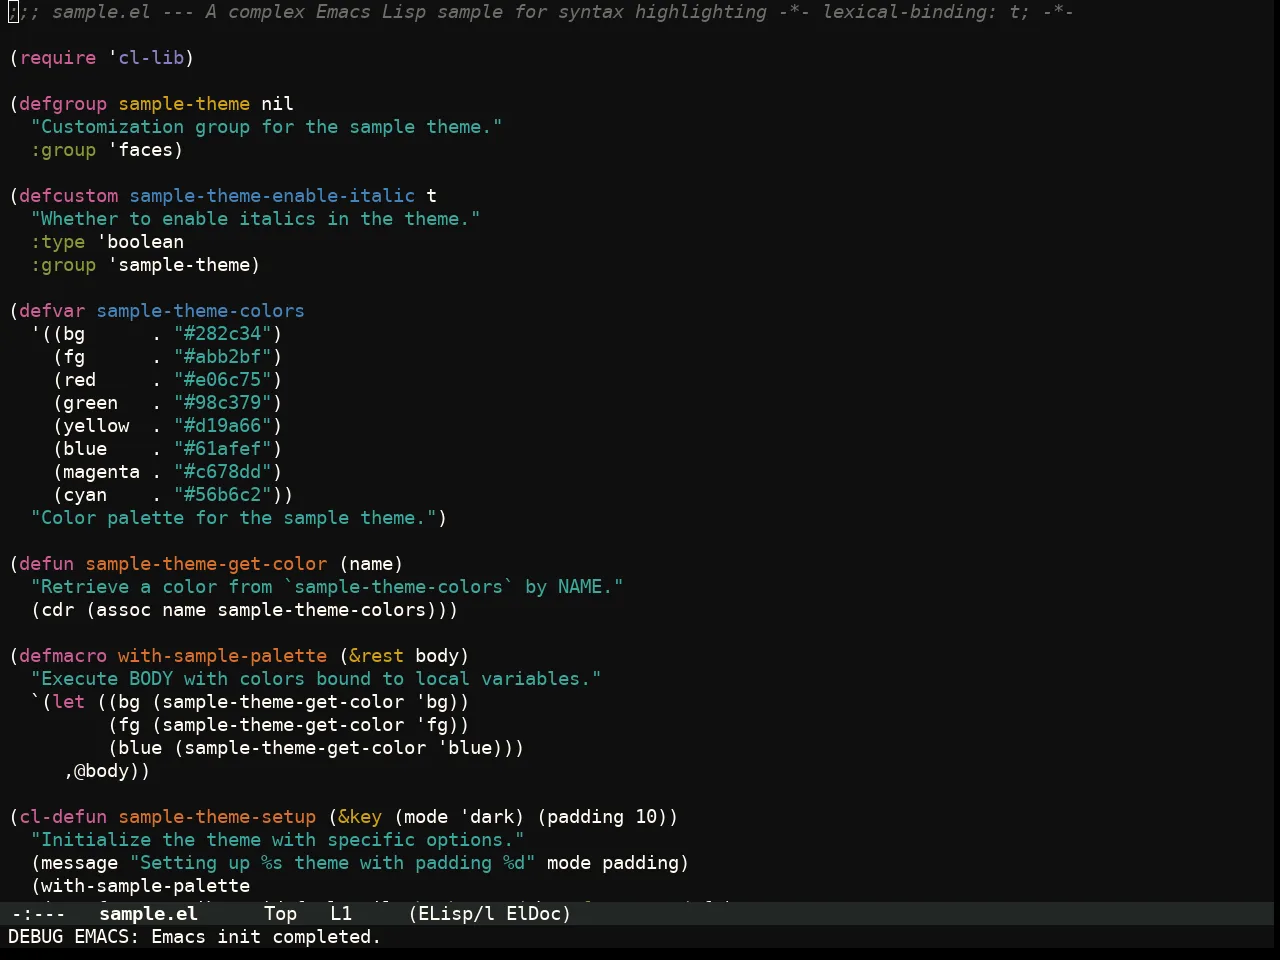This screenshot has height=960, width=1280.
Task: Click the "cl-defun" keyword
Action: pos(63,817)
